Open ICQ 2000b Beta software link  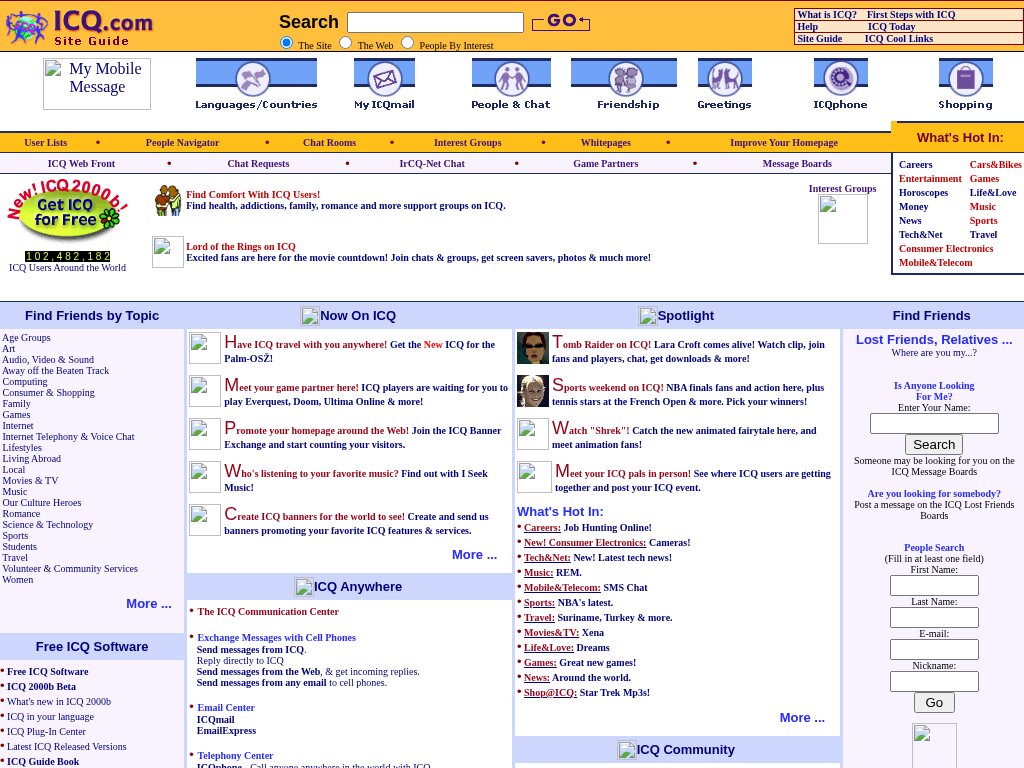pyautogui.click(x=41, y=686)
